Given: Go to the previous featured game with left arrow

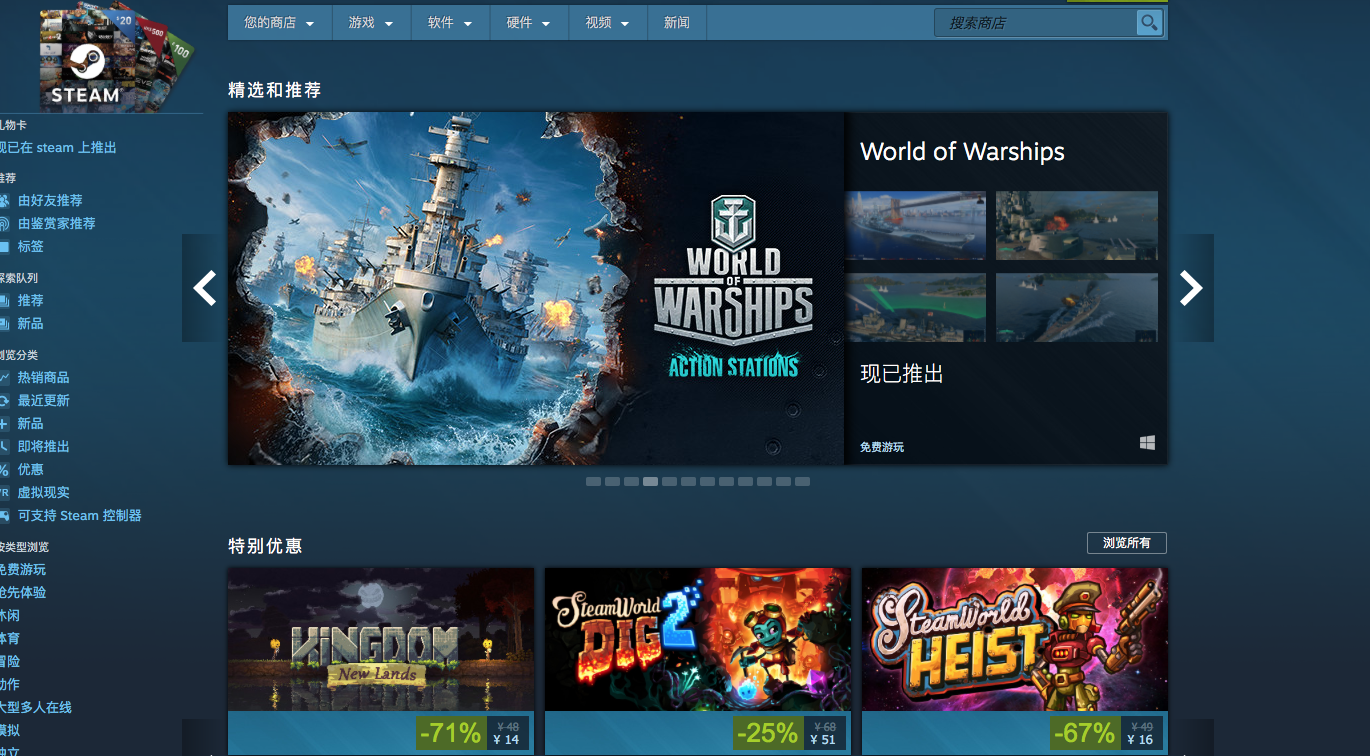Looking at the screenshot, I should 204,288.
